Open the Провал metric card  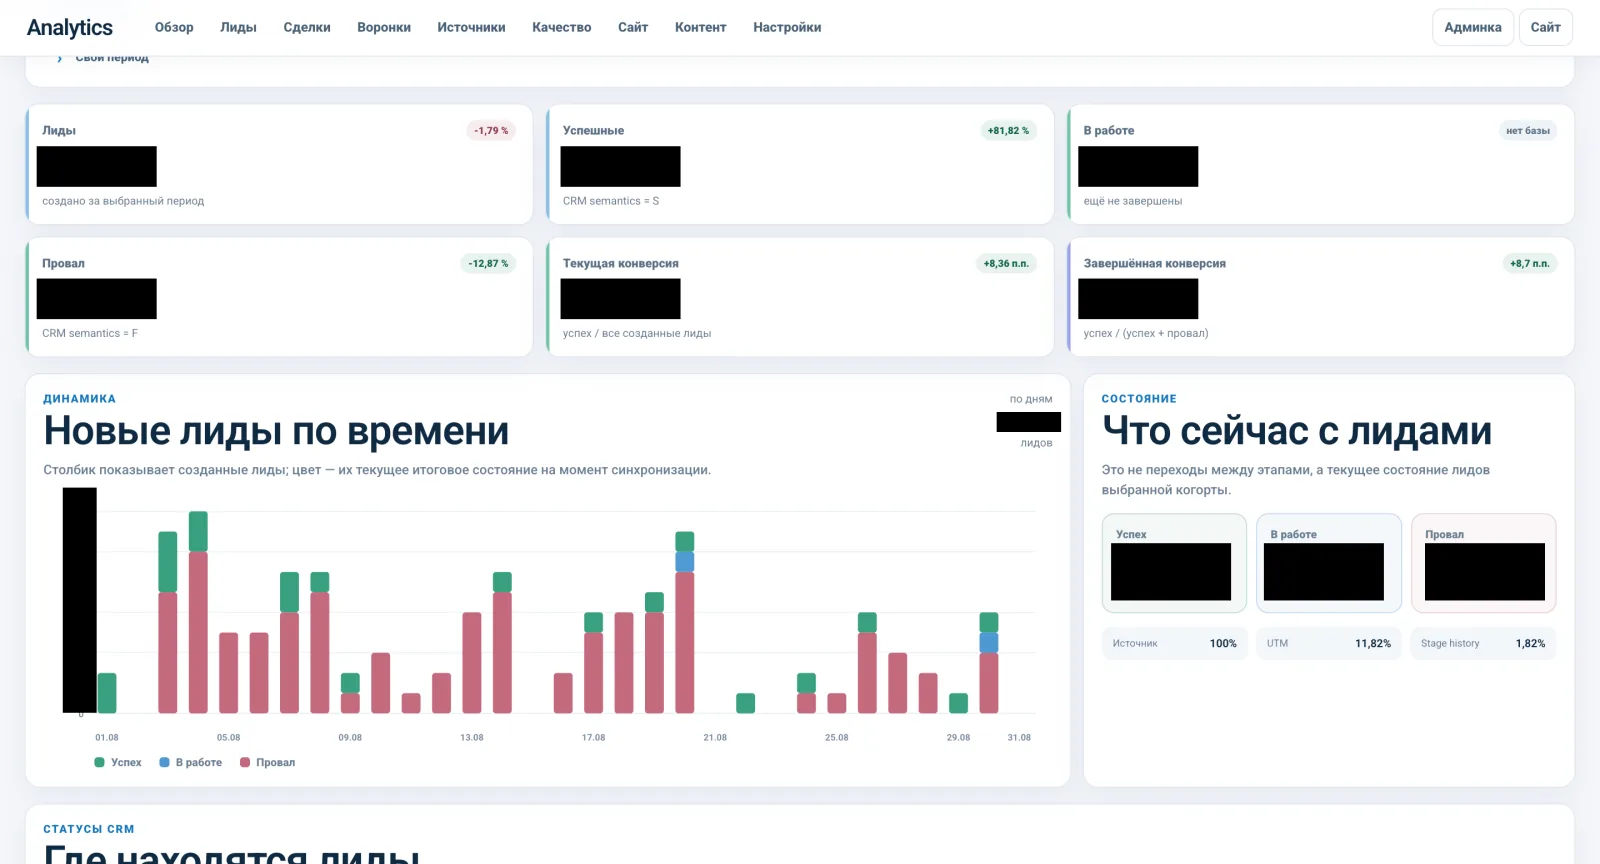[279, 297]
